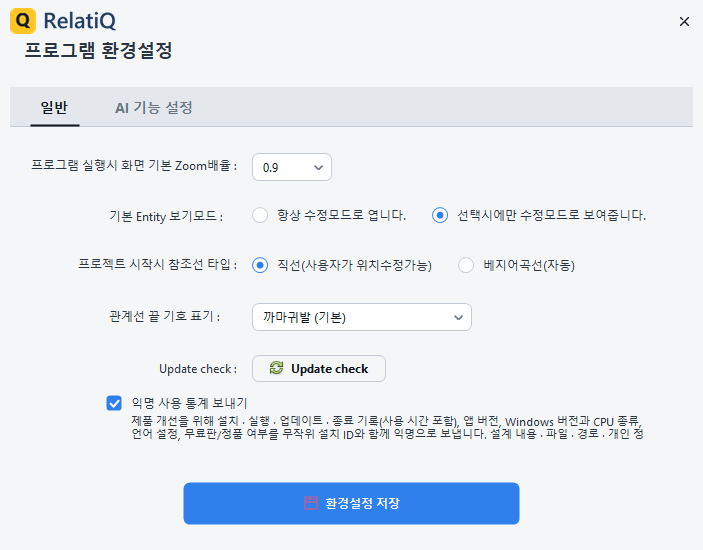Screen dimensions: 703x550
Task: Open the AI 기능 설정 tab
Action: click(x=154, y=108)
